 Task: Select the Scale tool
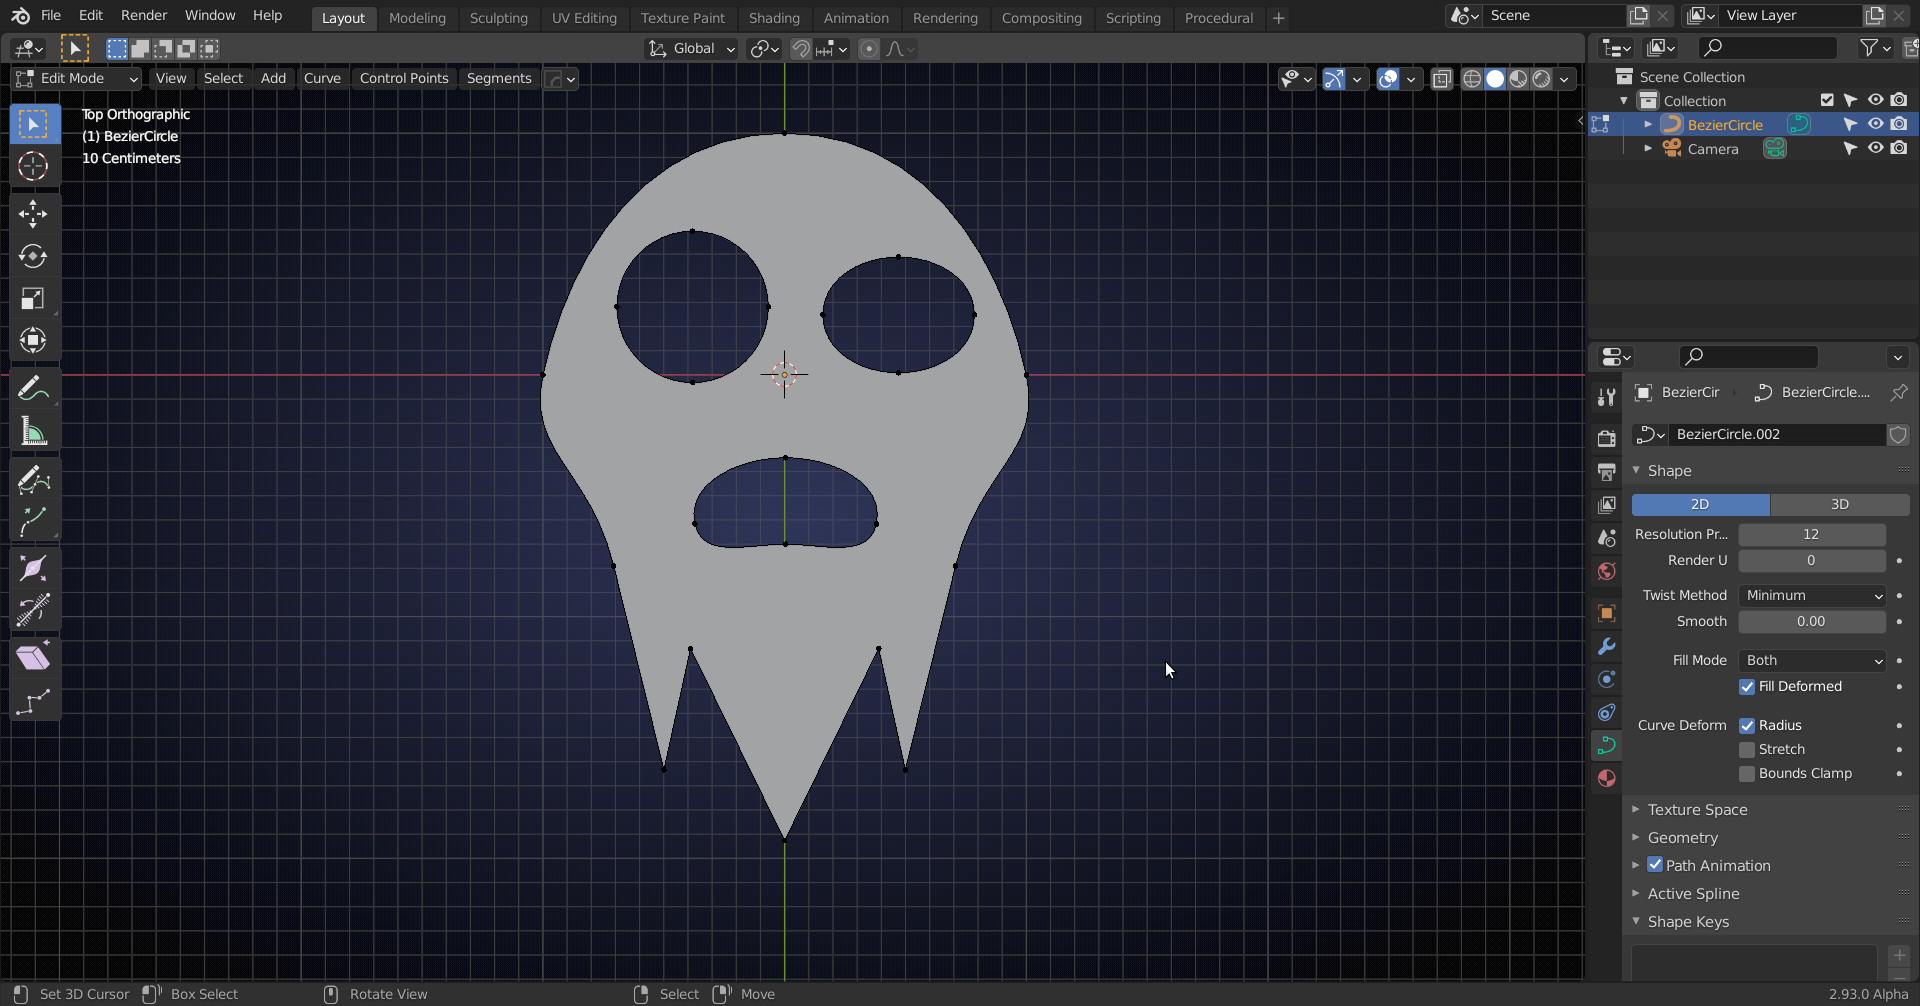click(x=33, y=298)
